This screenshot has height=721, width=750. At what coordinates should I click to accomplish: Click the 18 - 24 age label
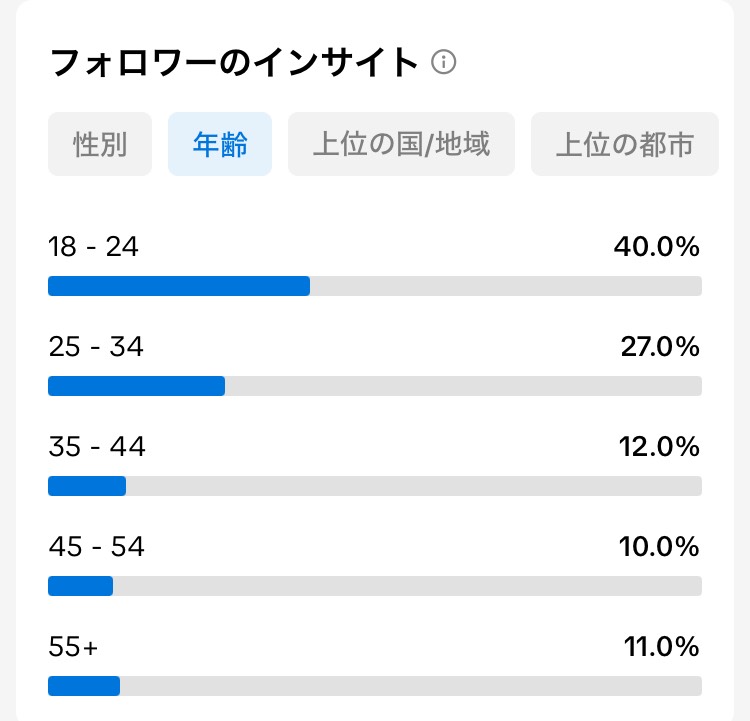tap(93, 247)
